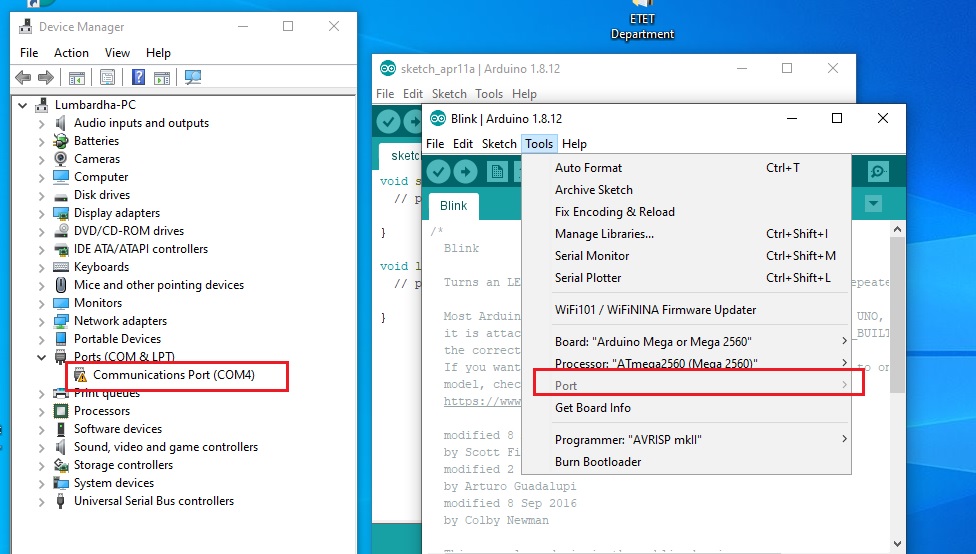Image resolution: width=976 pixels, height=554 pixels.
Task: Click the Back arrow in Device Manager toolbar
Action: (23, 77)
